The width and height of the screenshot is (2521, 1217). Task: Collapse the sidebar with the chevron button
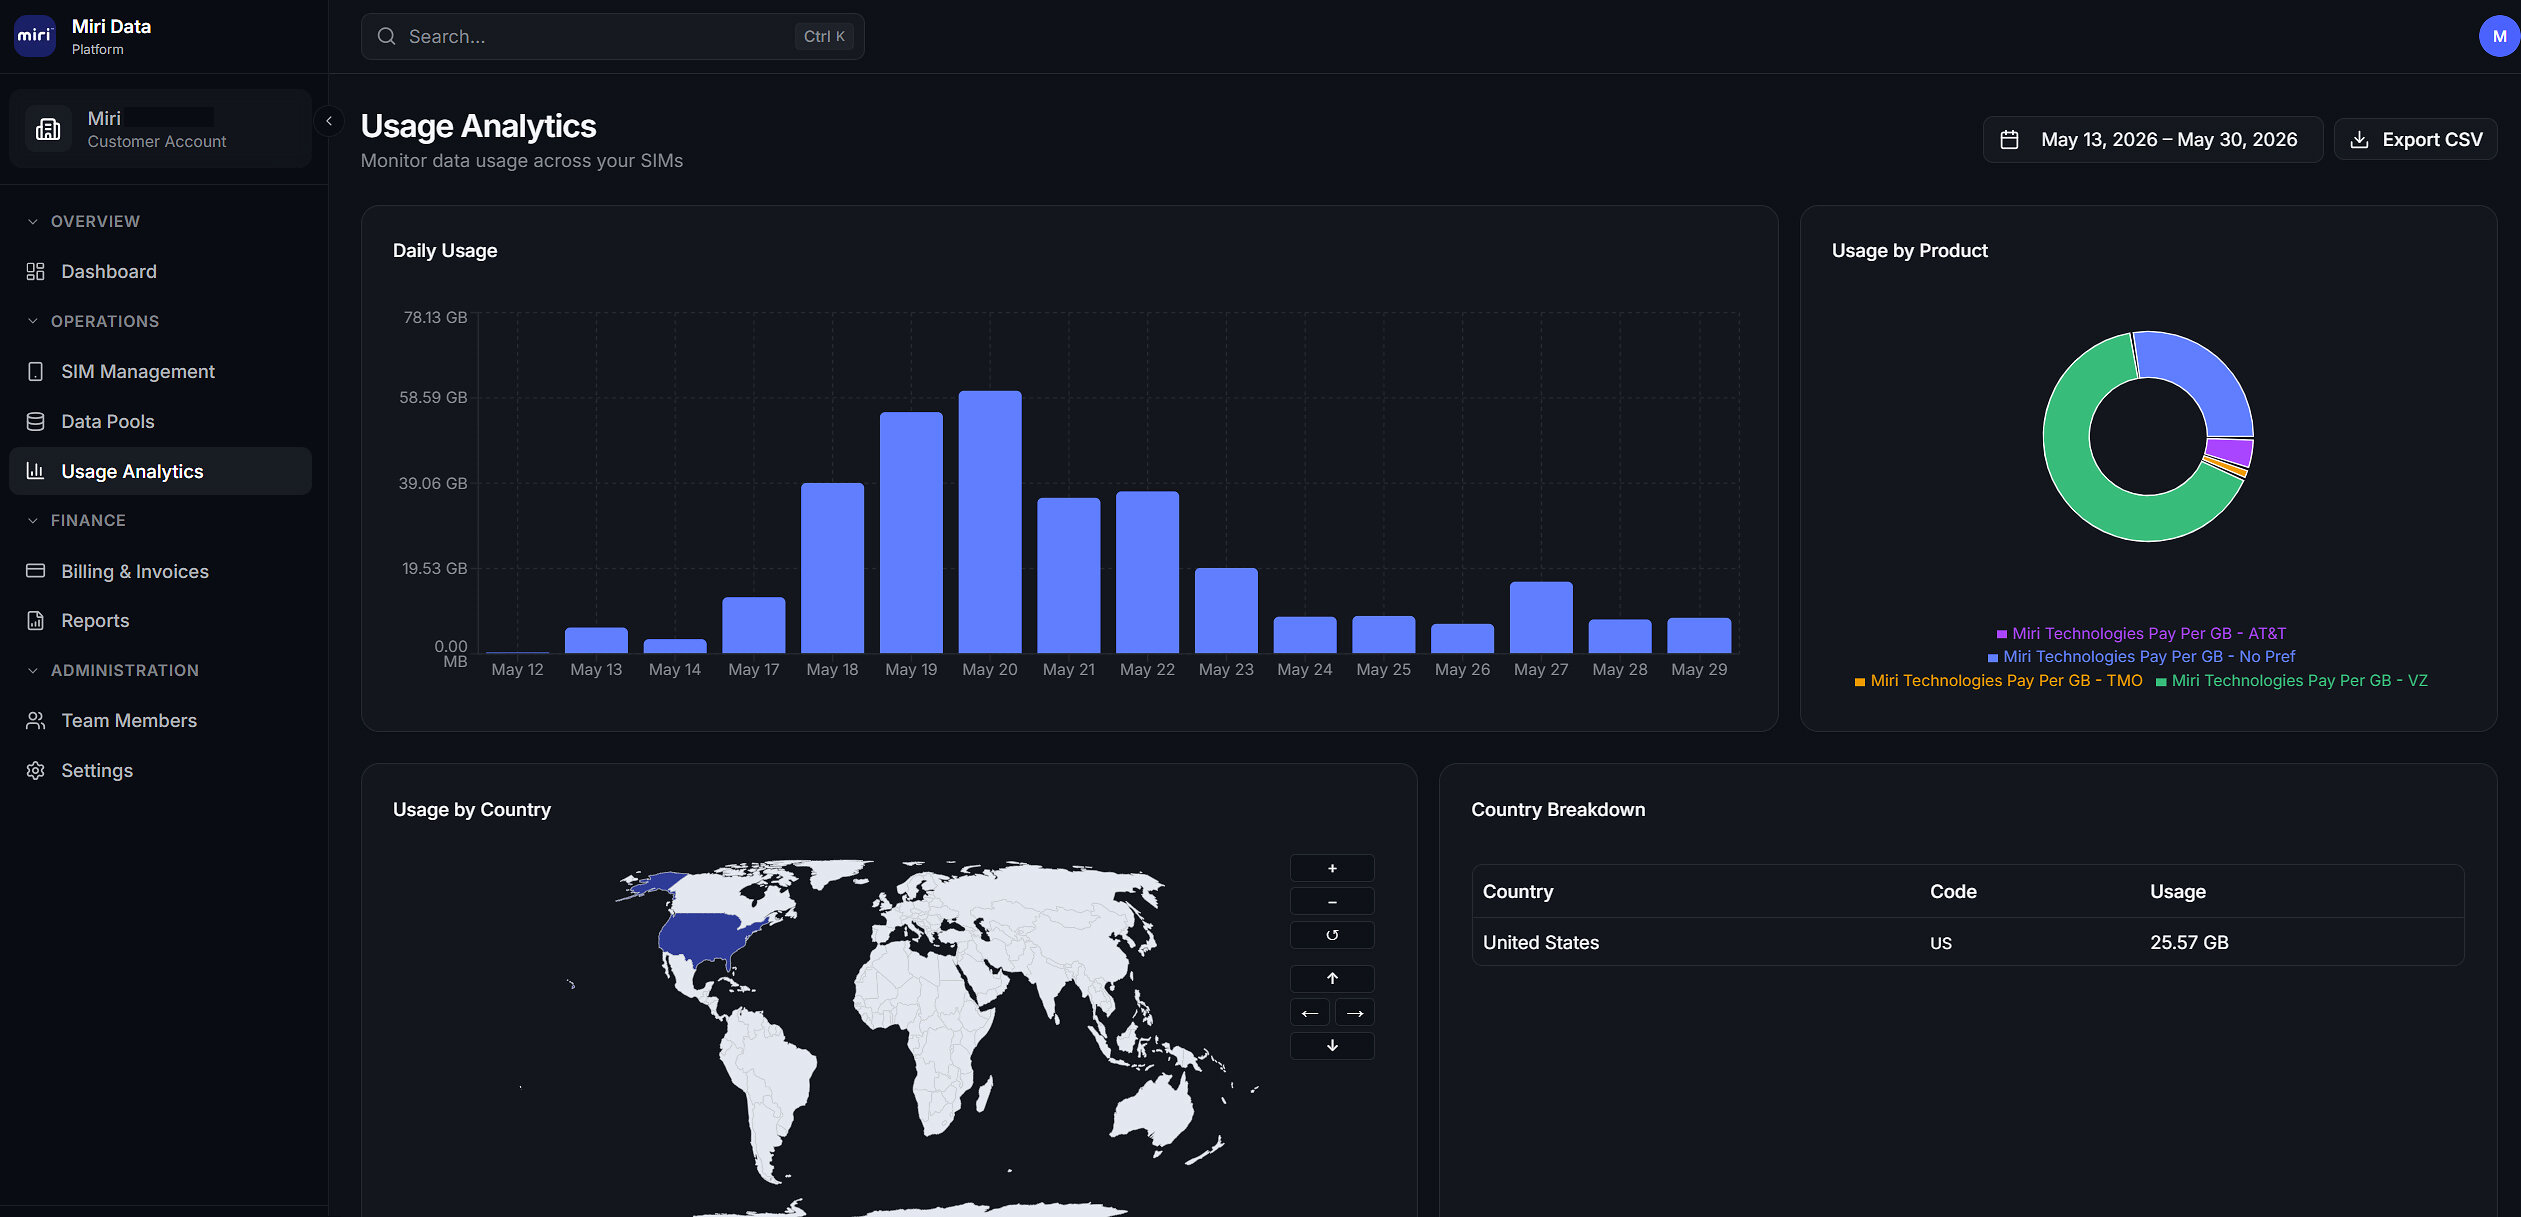coord(328,121)
